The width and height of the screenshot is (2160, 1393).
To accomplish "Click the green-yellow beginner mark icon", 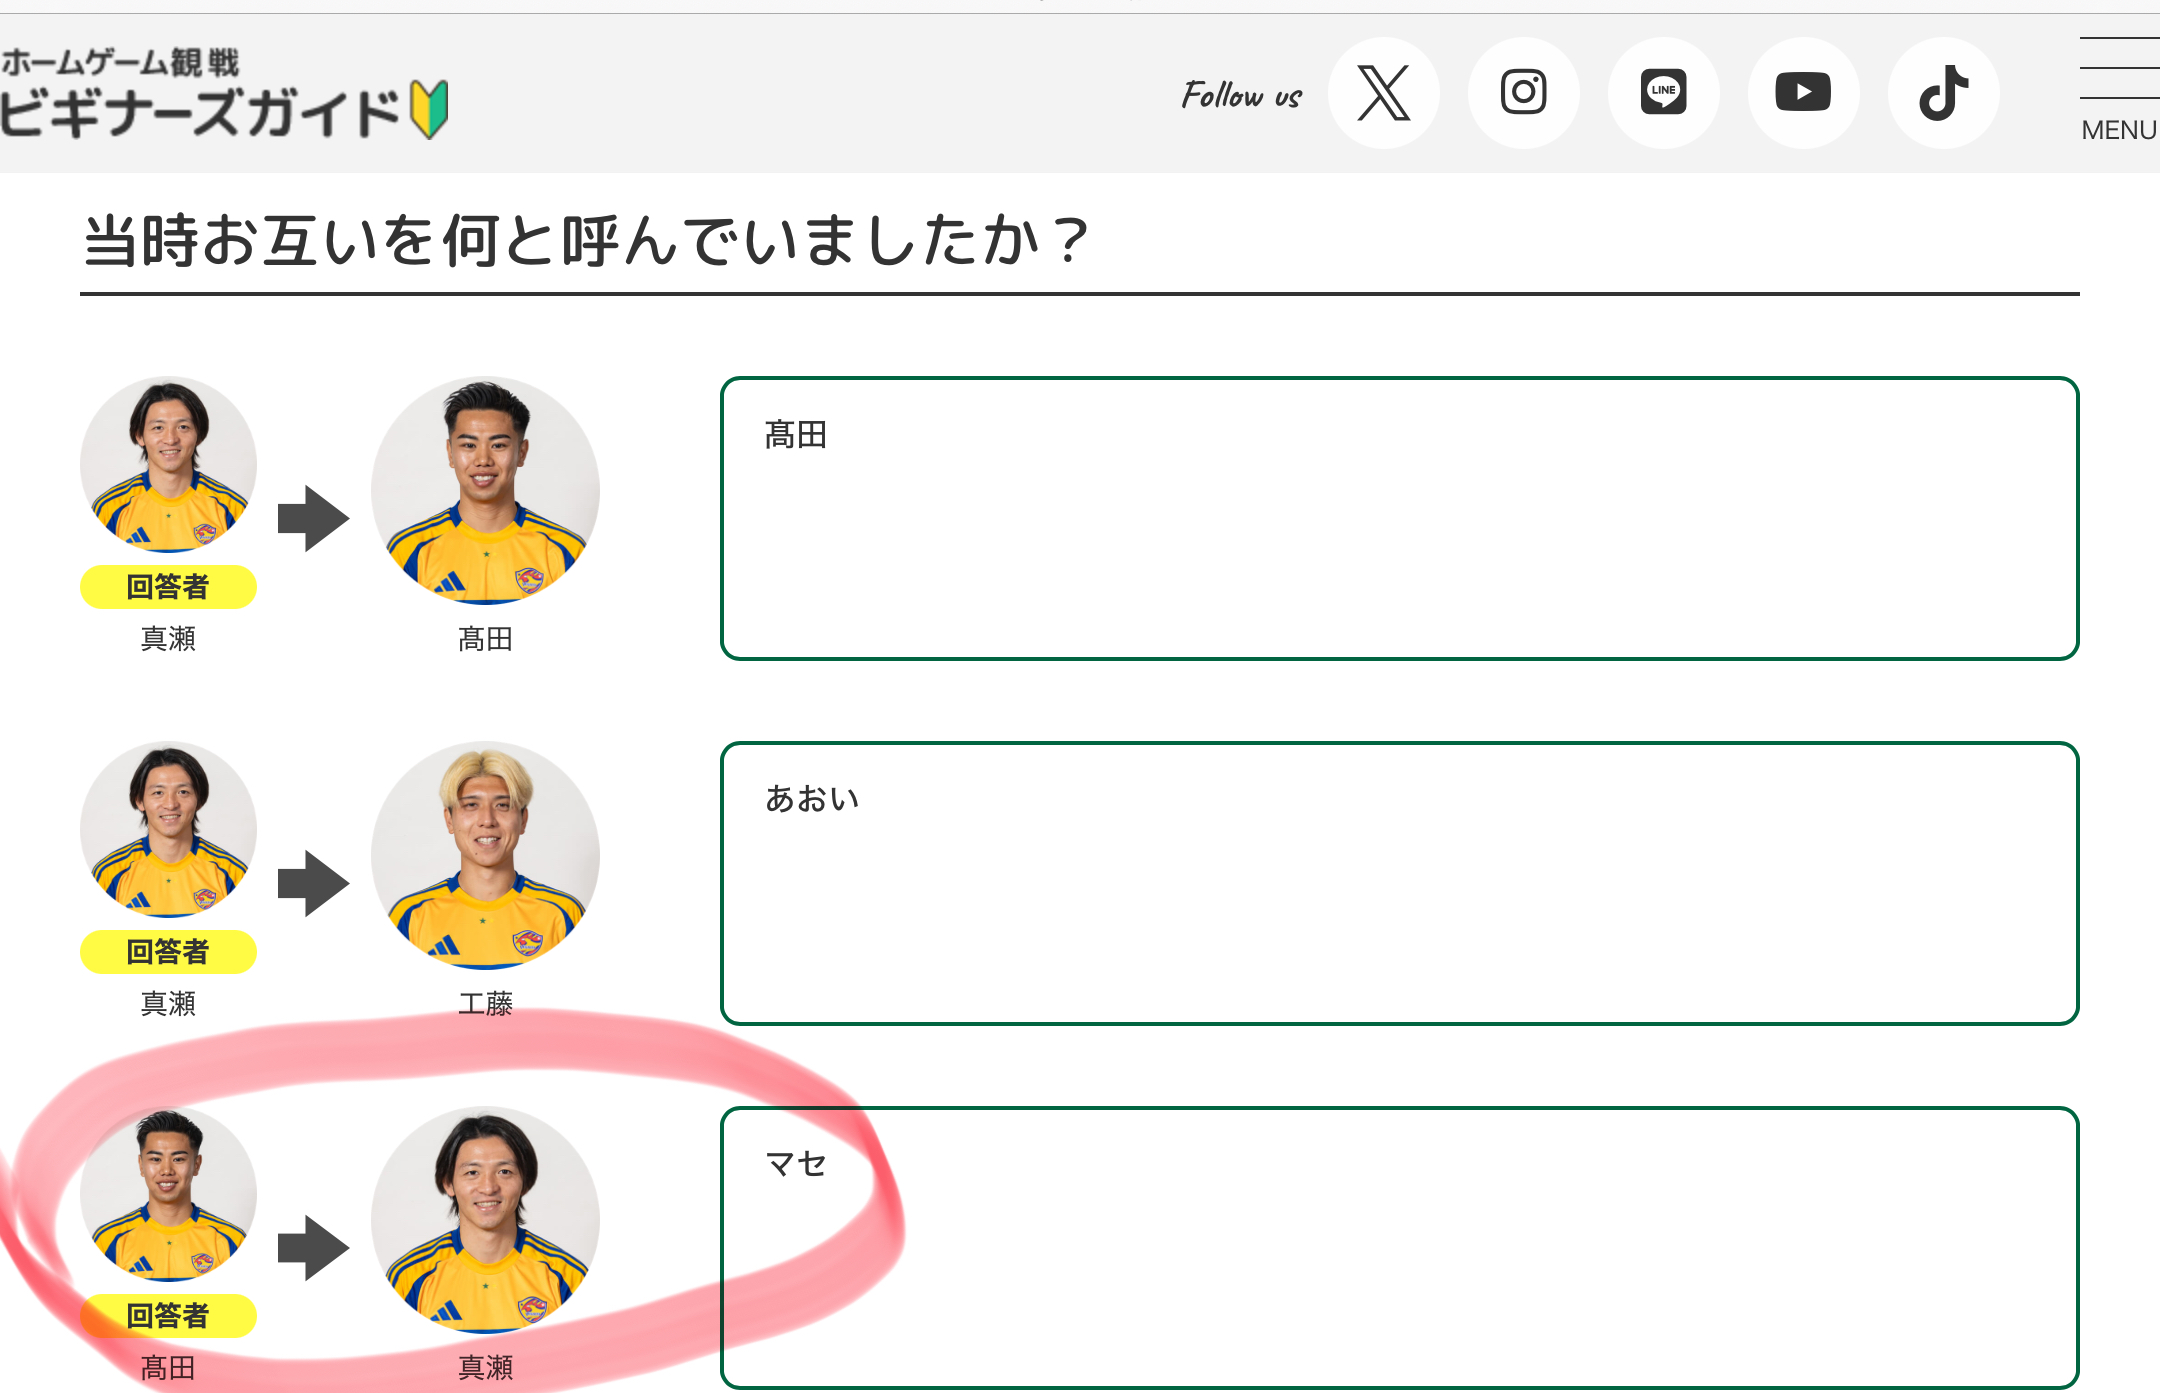I will coord(430,110).
